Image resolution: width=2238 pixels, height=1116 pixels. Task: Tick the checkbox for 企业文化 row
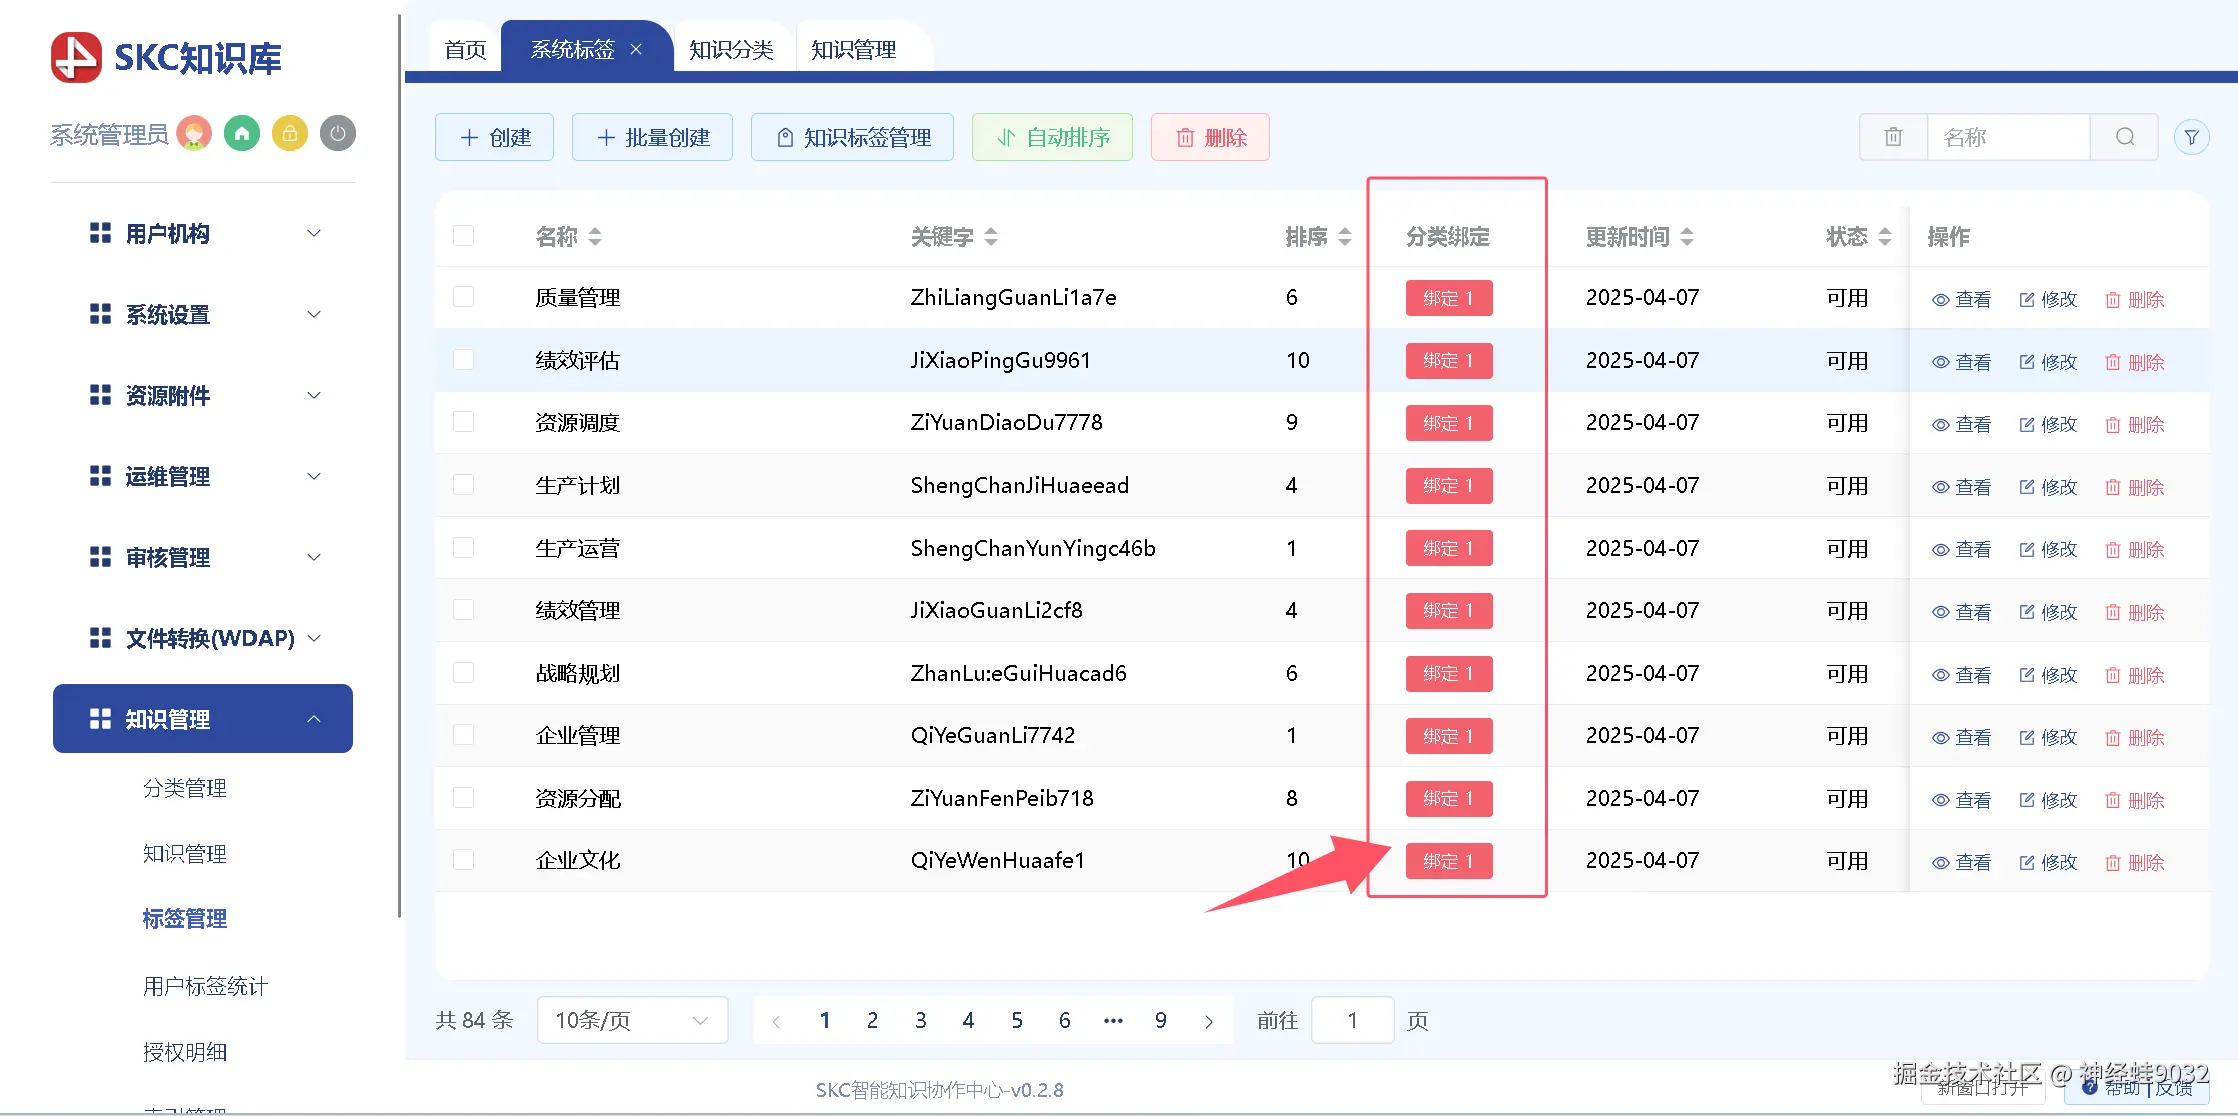click(463, 860)
